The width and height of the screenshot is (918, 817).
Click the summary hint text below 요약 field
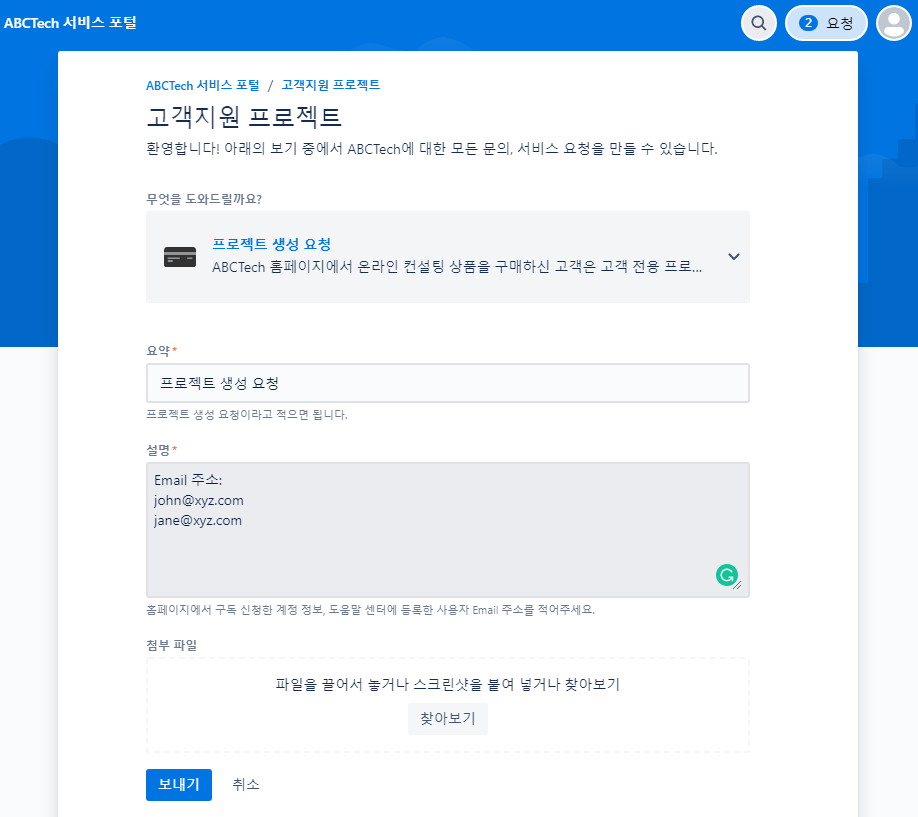point(246,415)
